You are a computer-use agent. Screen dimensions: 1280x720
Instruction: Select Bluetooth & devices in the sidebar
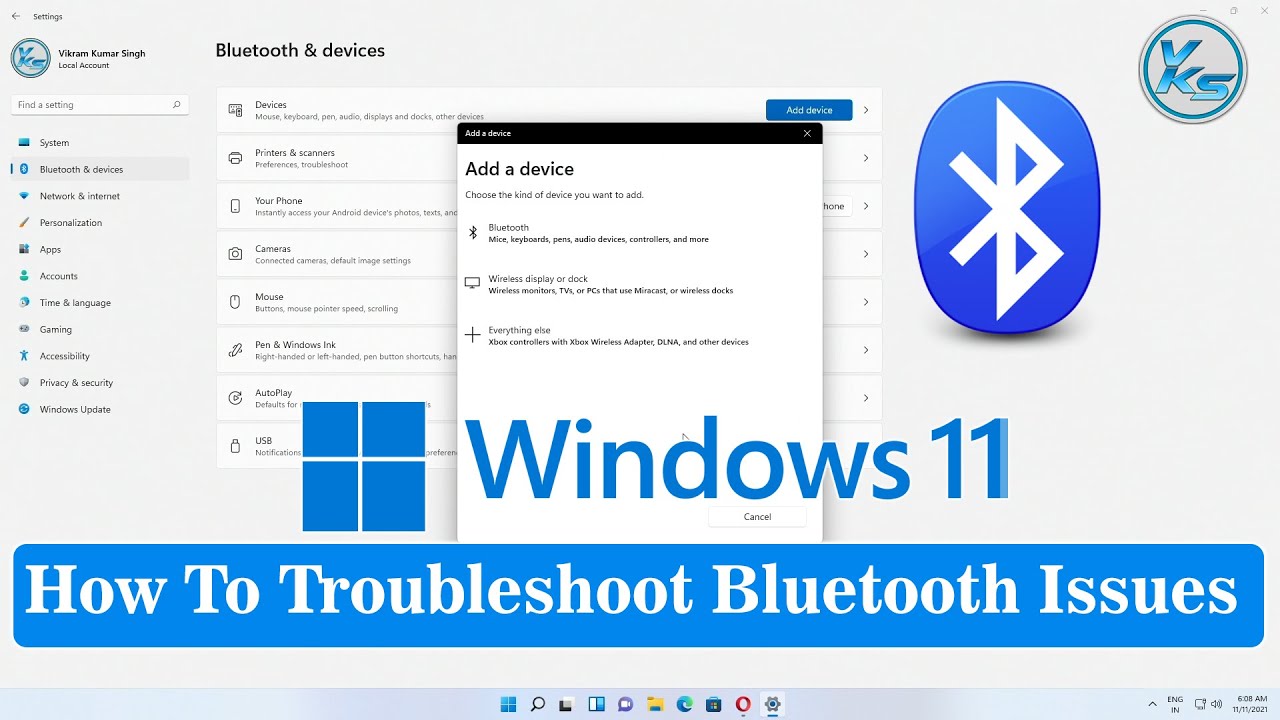[100, 170]
